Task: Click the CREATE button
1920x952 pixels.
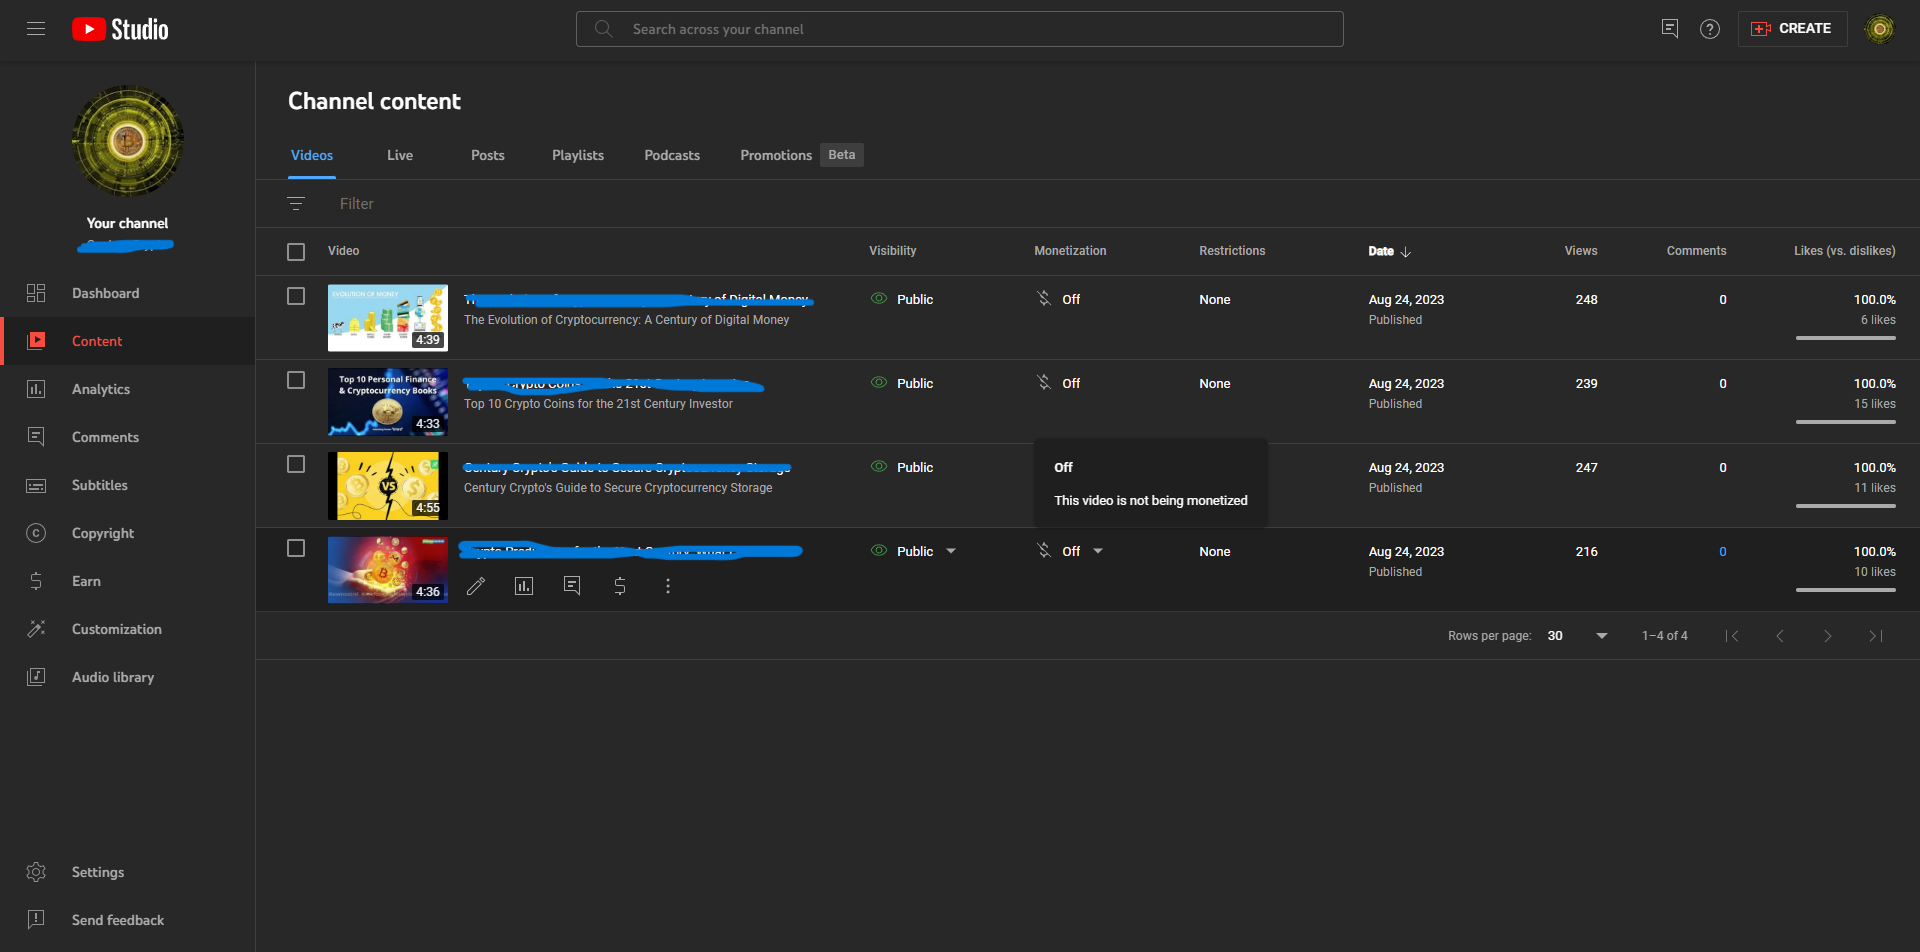Action: coord(1792,29)
